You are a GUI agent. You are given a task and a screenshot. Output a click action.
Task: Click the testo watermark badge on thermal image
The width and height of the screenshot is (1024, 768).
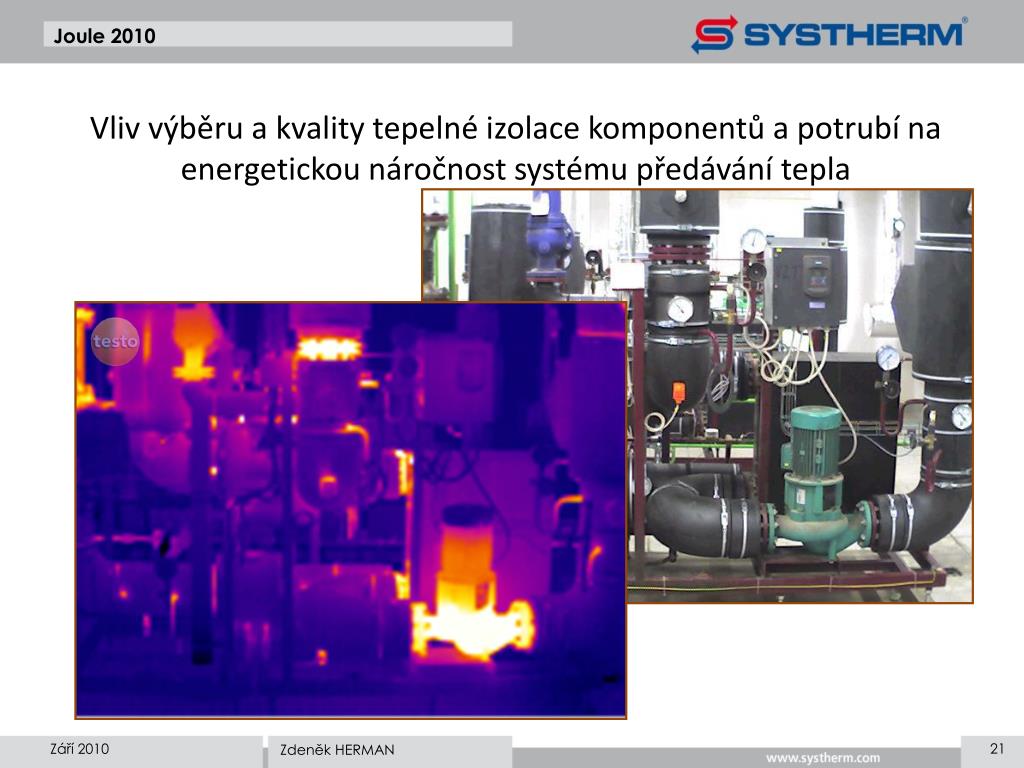click(x=115, y=341)
